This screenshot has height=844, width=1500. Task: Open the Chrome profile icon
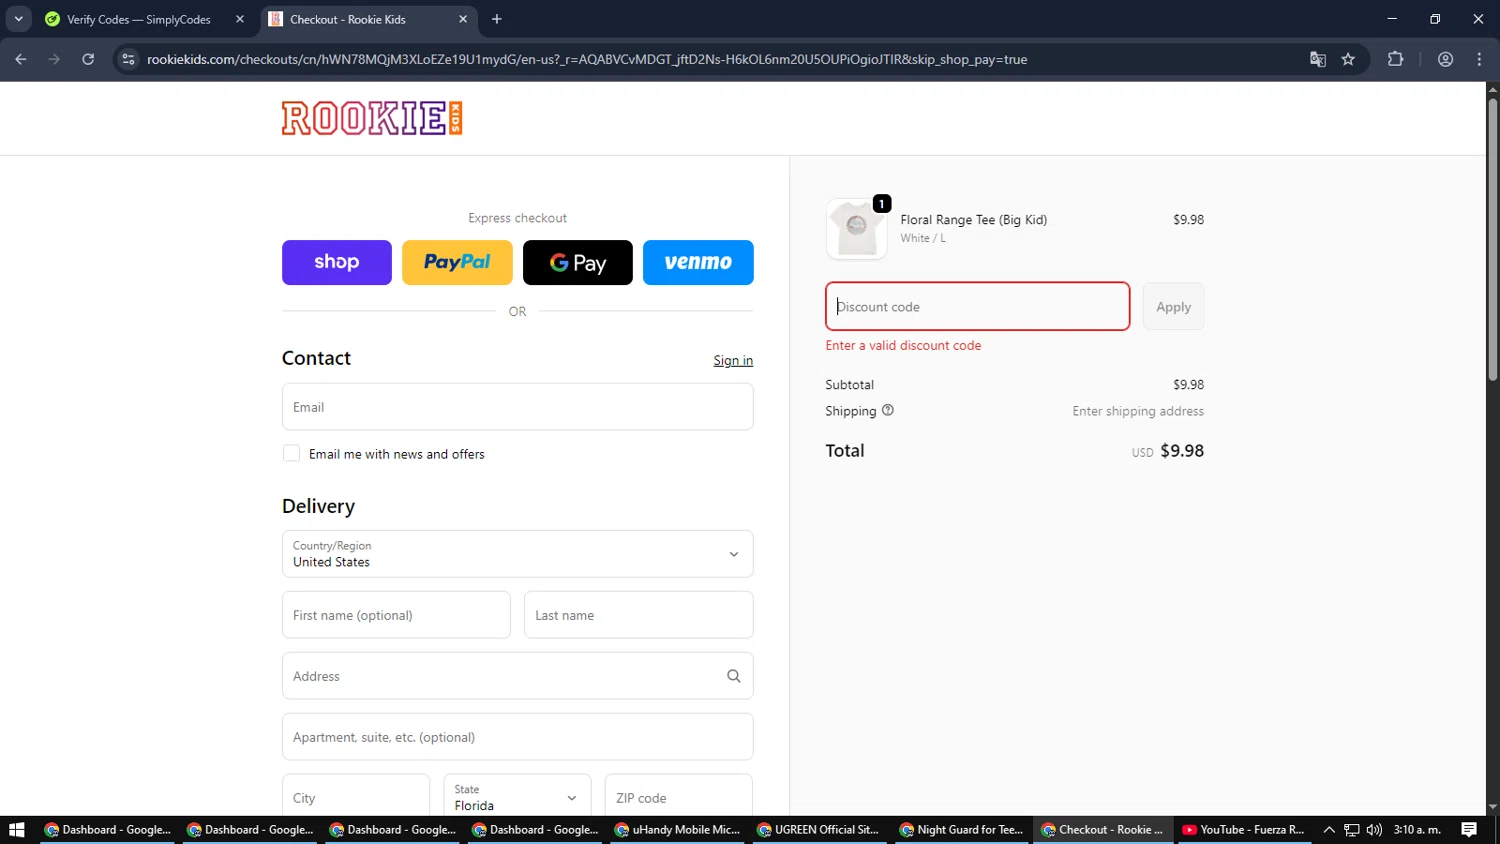tap(1445, 59)
